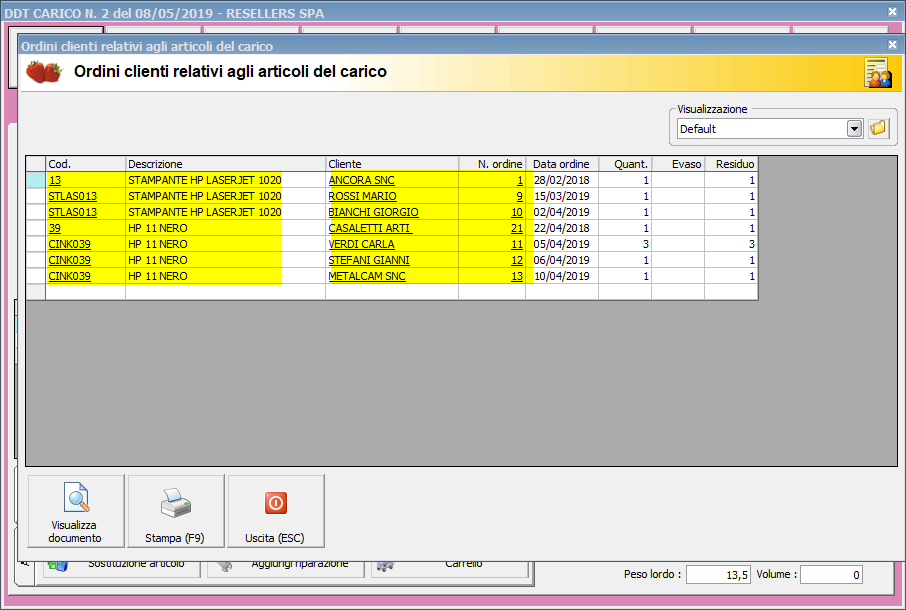
Task: Expand the Visualizzazione Default dropdown arrow
Action: 855,128
